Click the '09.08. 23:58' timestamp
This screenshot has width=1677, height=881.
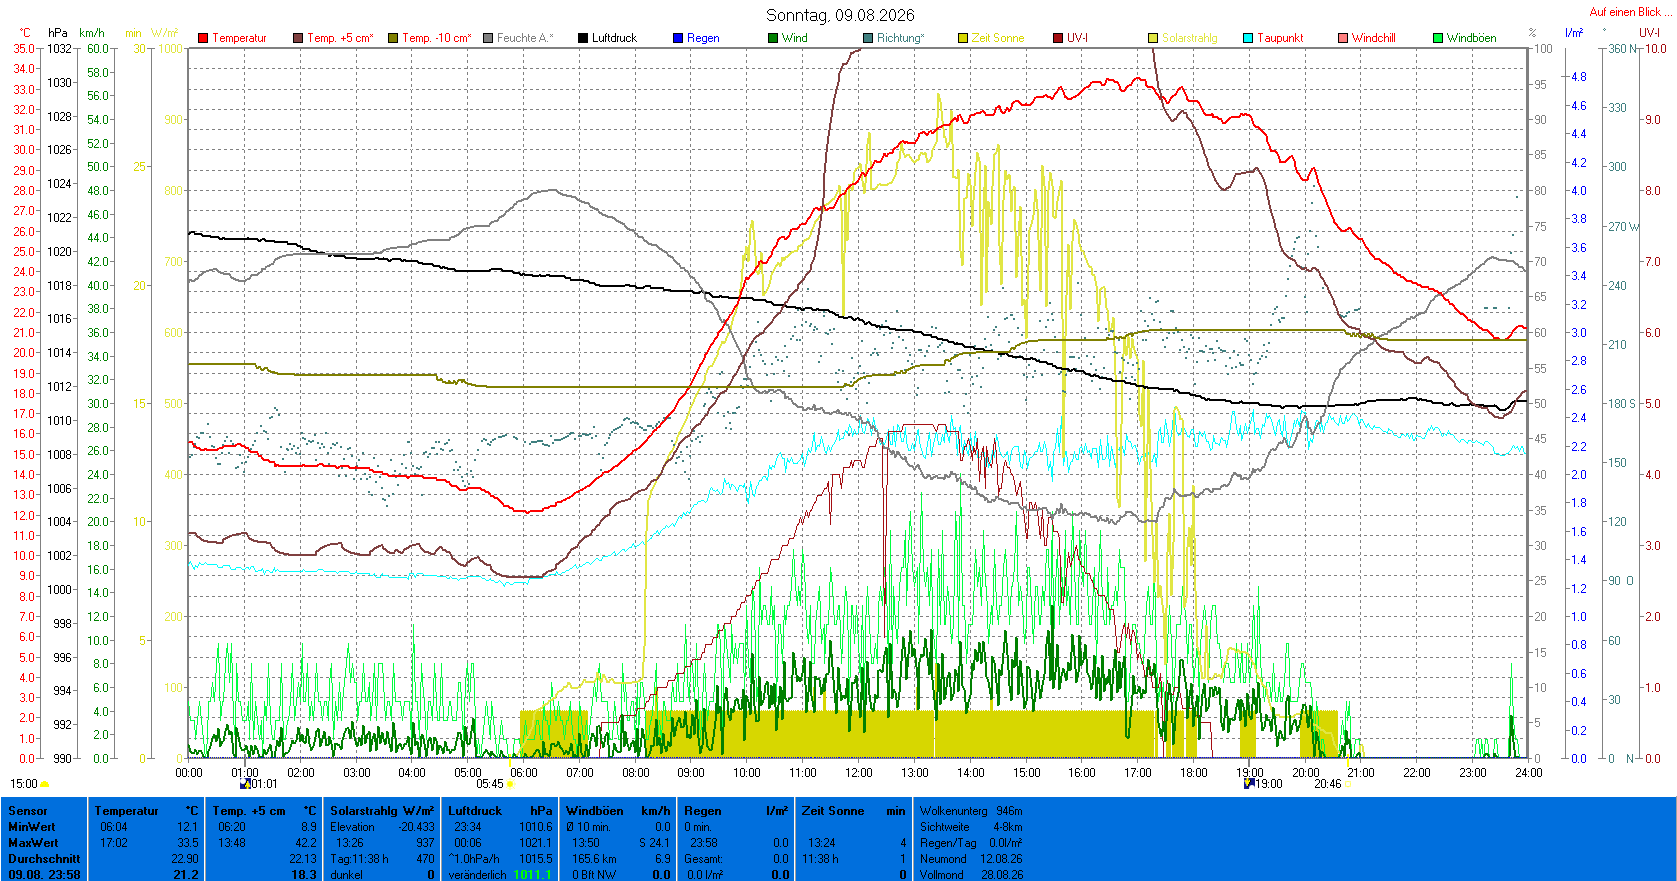[45, 875]
